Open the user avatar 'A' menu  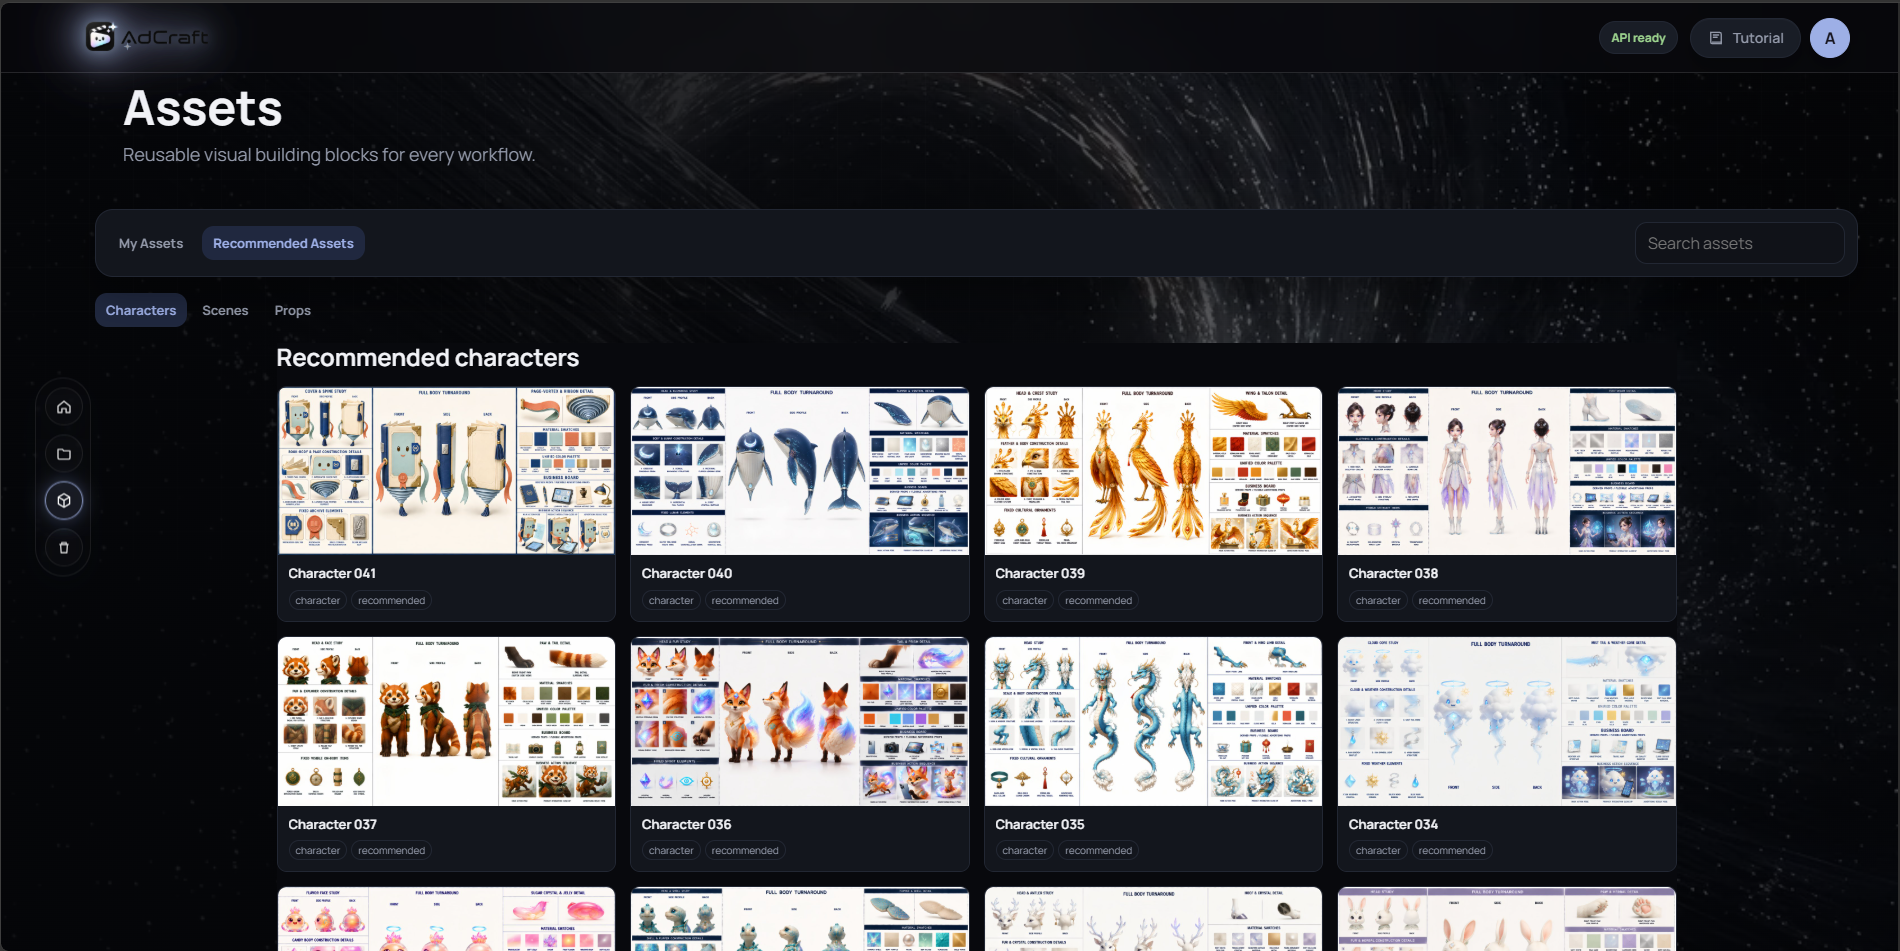click(1830, 38)
